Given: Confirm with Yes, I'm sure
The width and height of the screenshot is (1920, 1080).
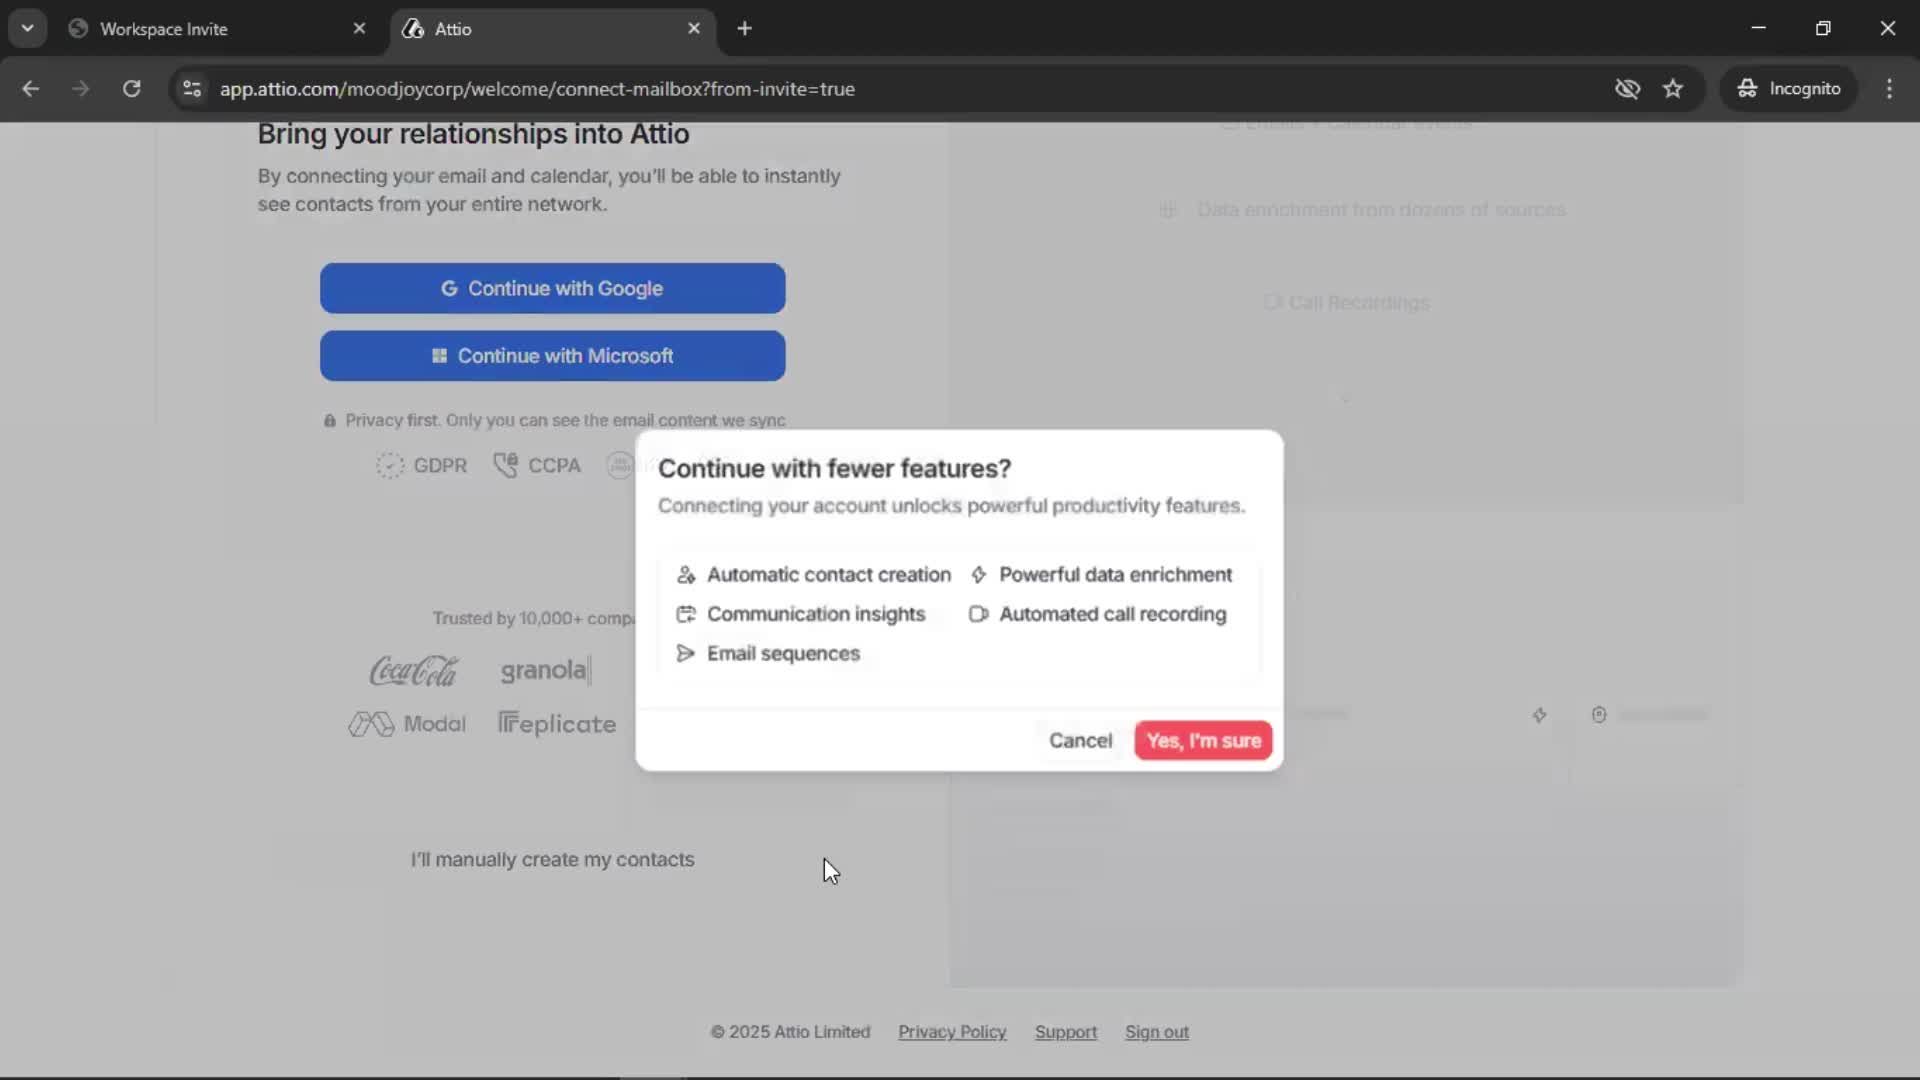Looking at the screenshot, I should [x=1202, y=740].
